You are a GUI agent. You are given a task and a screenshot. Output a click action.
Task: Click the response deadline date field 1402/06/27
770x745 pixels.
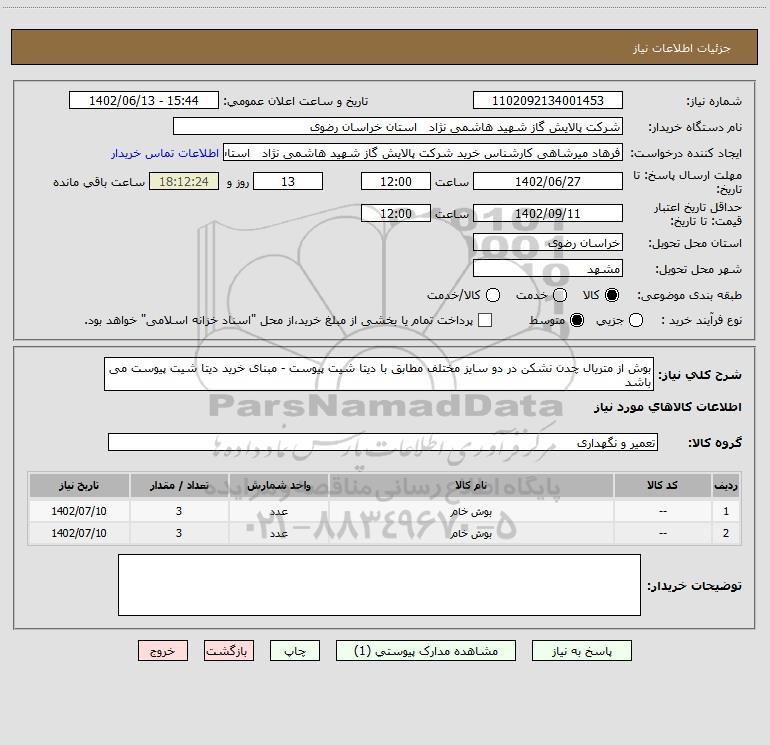coord(546,181)
